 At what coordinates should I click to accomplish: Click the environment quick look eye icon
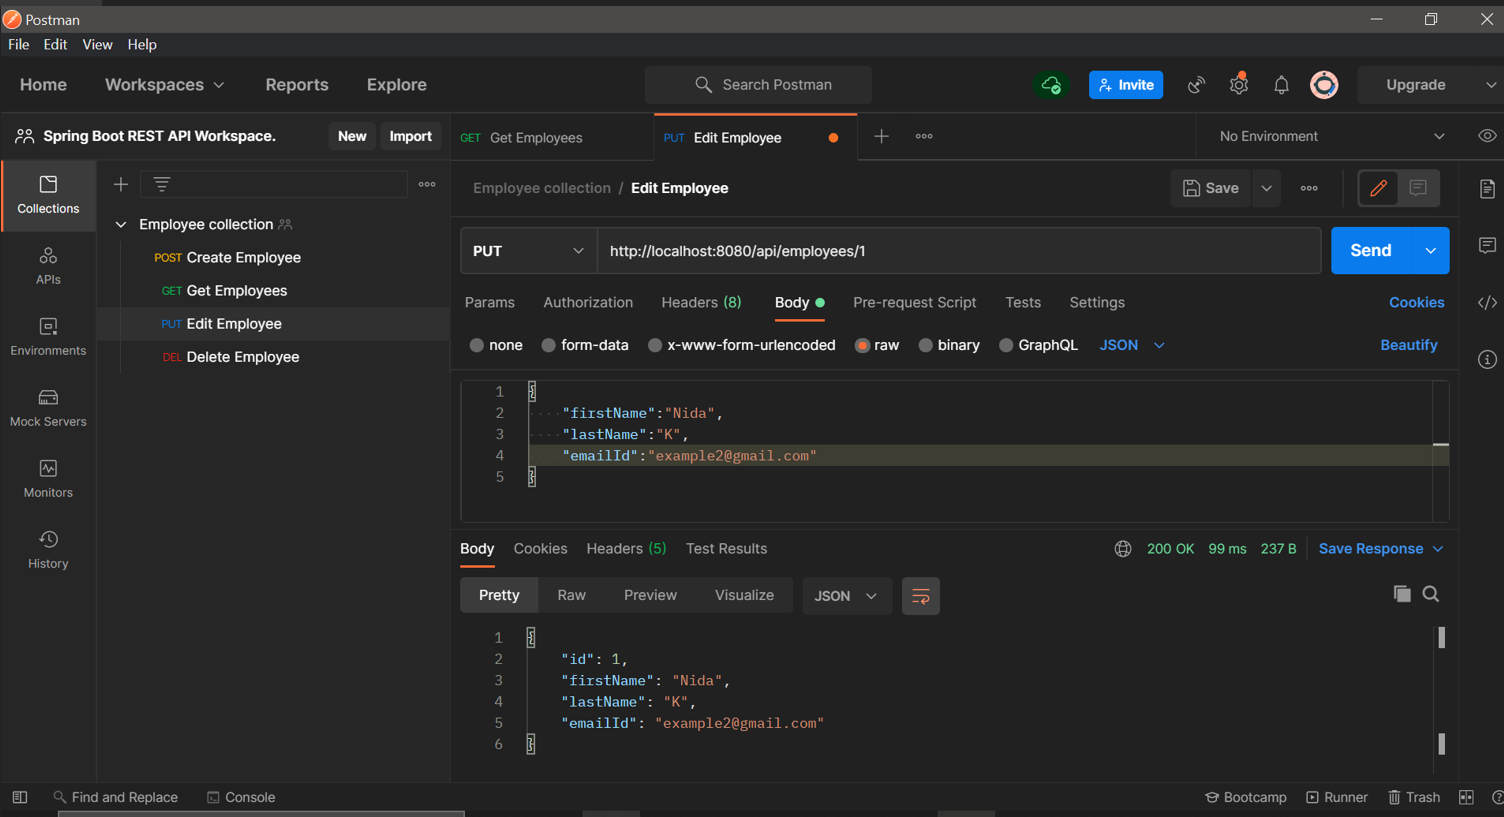click(x=1487, y=136)
